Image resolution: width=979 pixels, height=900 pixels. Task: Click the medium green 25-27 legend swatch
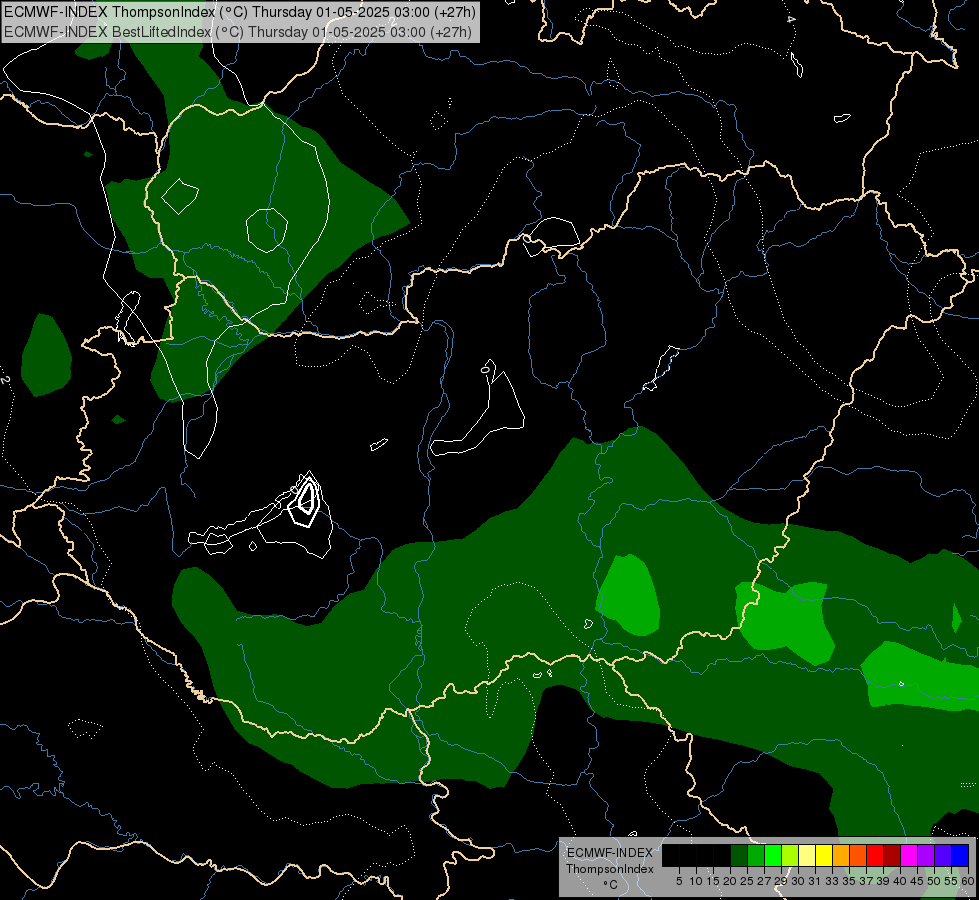[x=756, y=855]
